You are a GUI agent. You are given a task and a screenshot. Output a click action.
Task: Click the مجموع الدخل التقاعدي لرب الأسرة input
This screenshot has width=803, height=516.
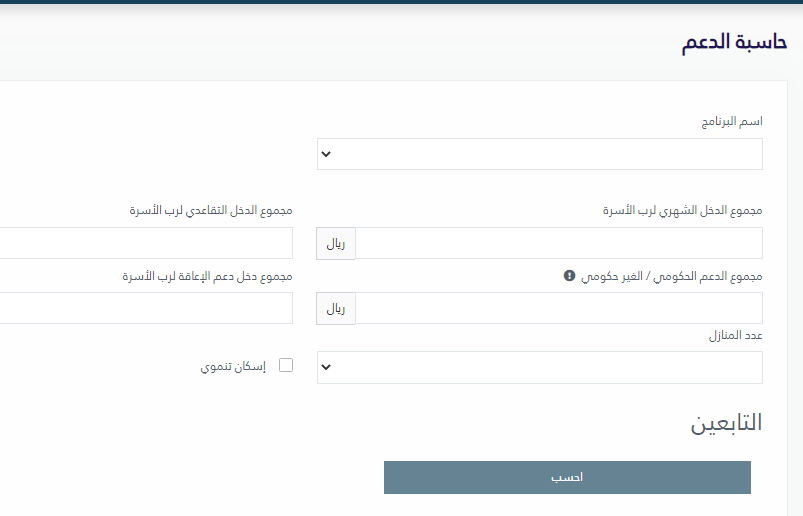point(146,243)
